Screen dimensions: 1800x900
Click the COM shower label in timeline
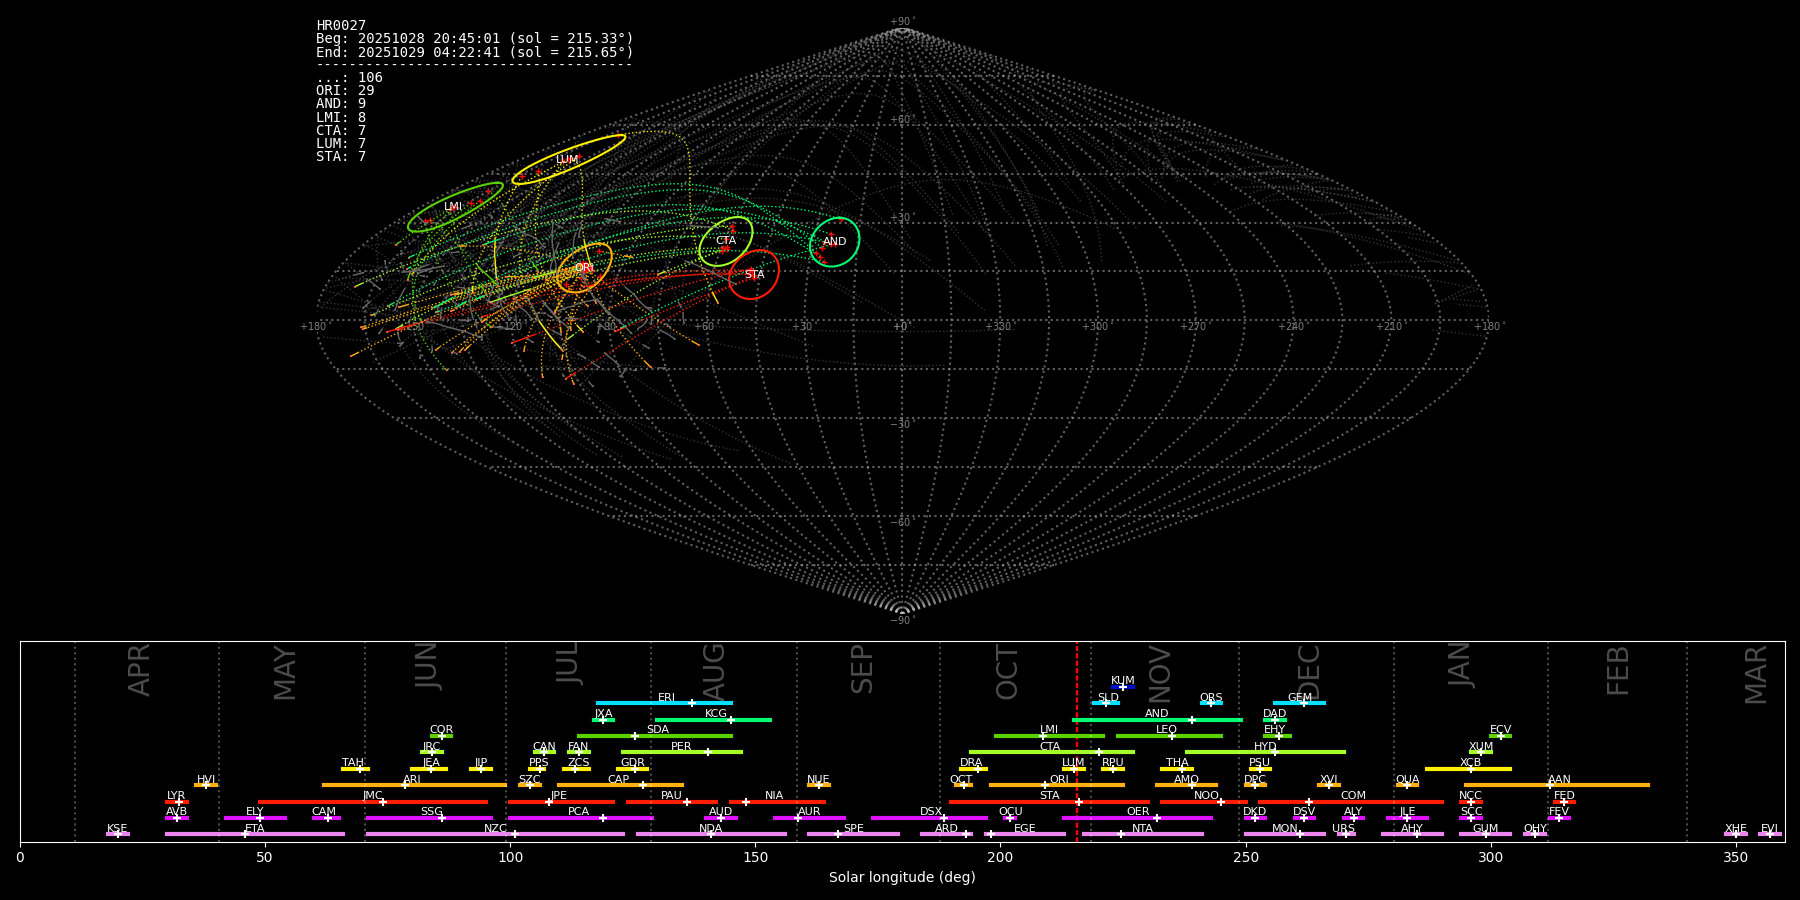click(x=1353, y=796)
